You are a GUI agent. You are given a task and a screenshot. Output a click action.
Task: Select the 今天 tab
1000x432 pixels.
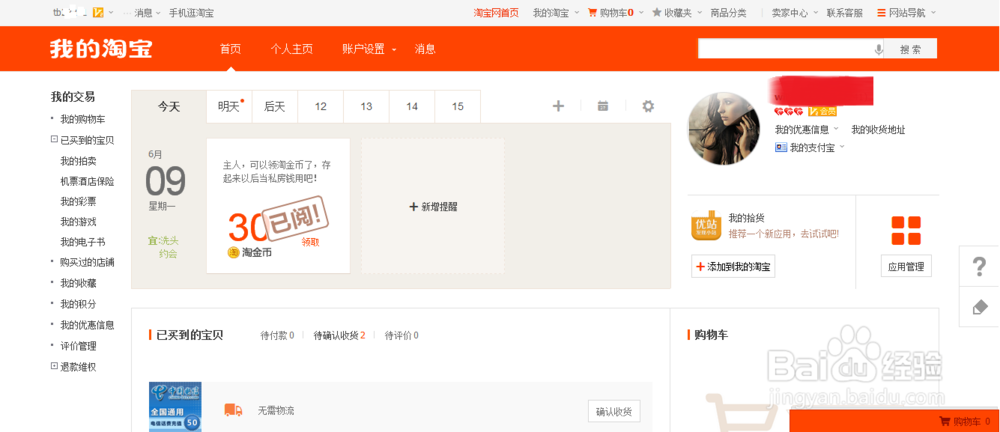[x=169, y=107]
